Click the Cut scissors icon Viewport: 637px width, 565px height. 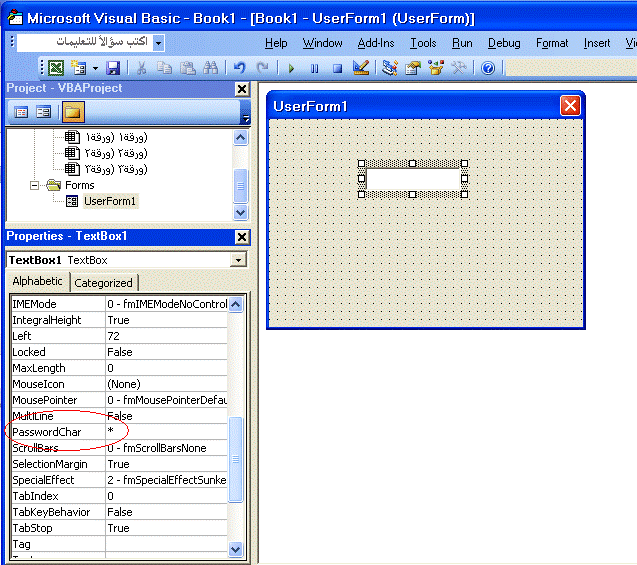click(141, 68)
